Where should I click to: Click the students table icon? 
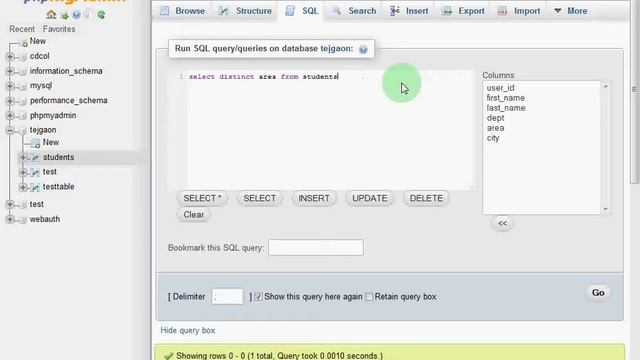[x=35, y=158]
